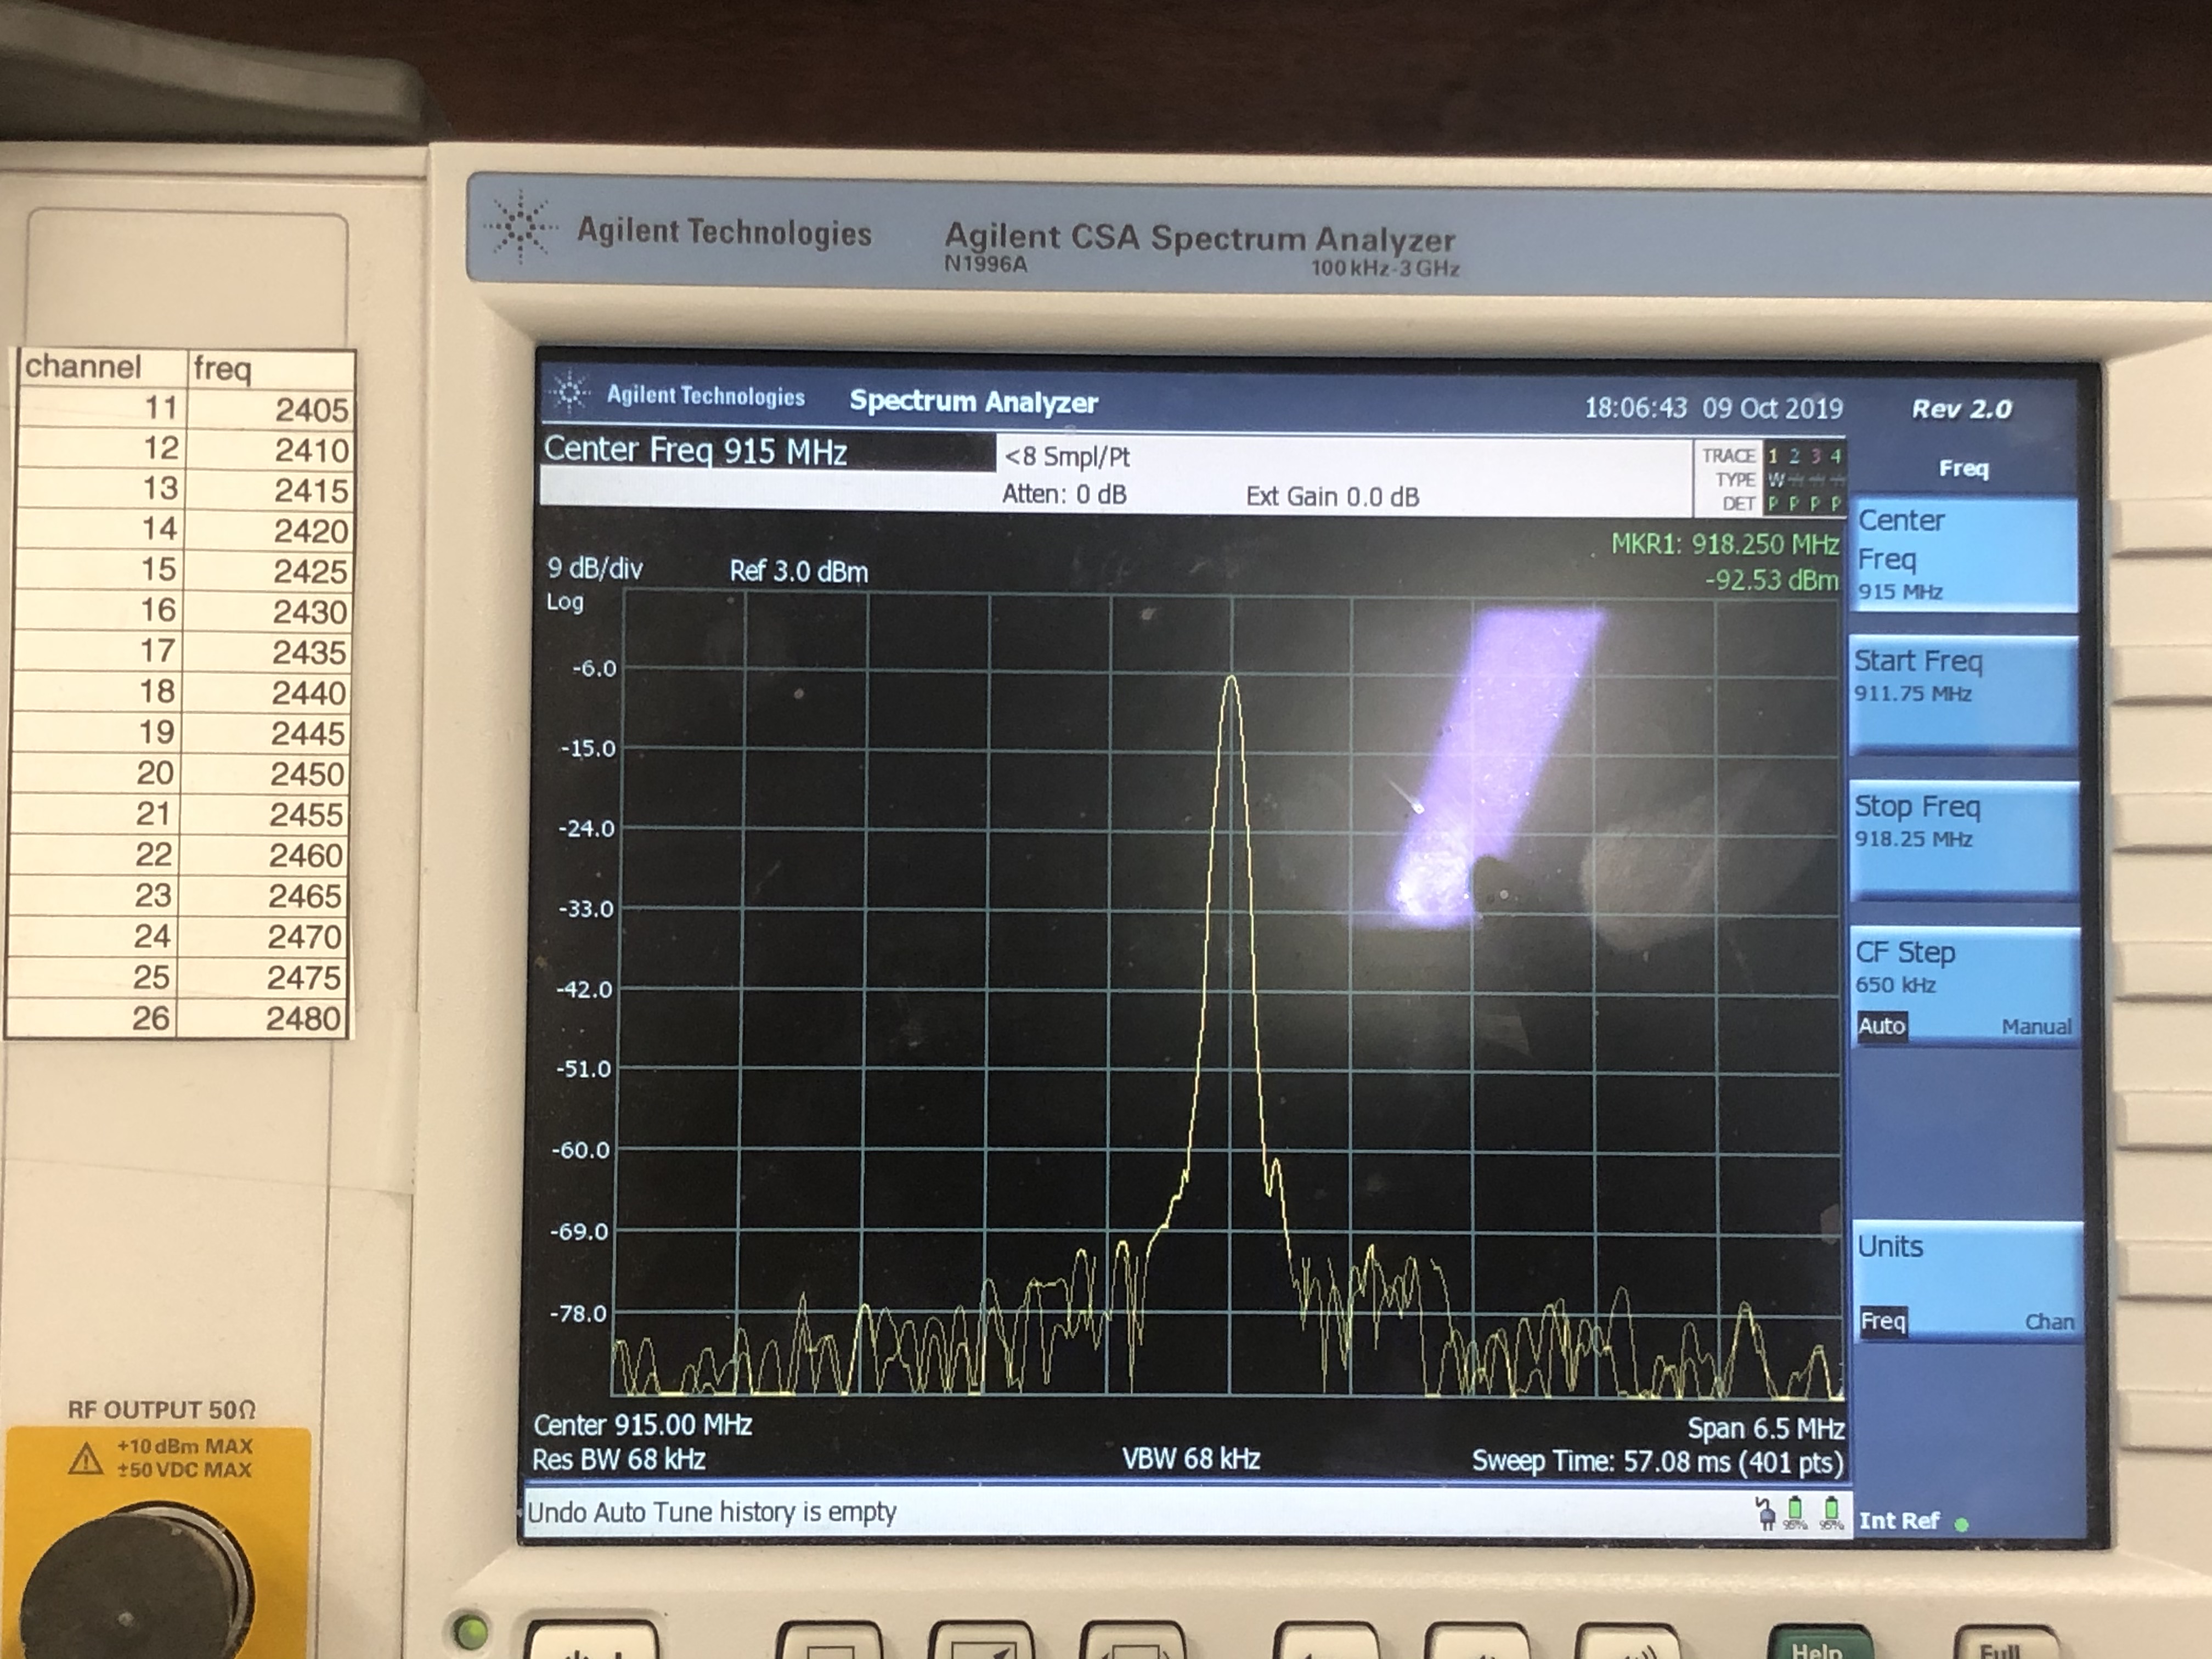
Task: Click the N1996A model number on the bezel
Action: 985,265
